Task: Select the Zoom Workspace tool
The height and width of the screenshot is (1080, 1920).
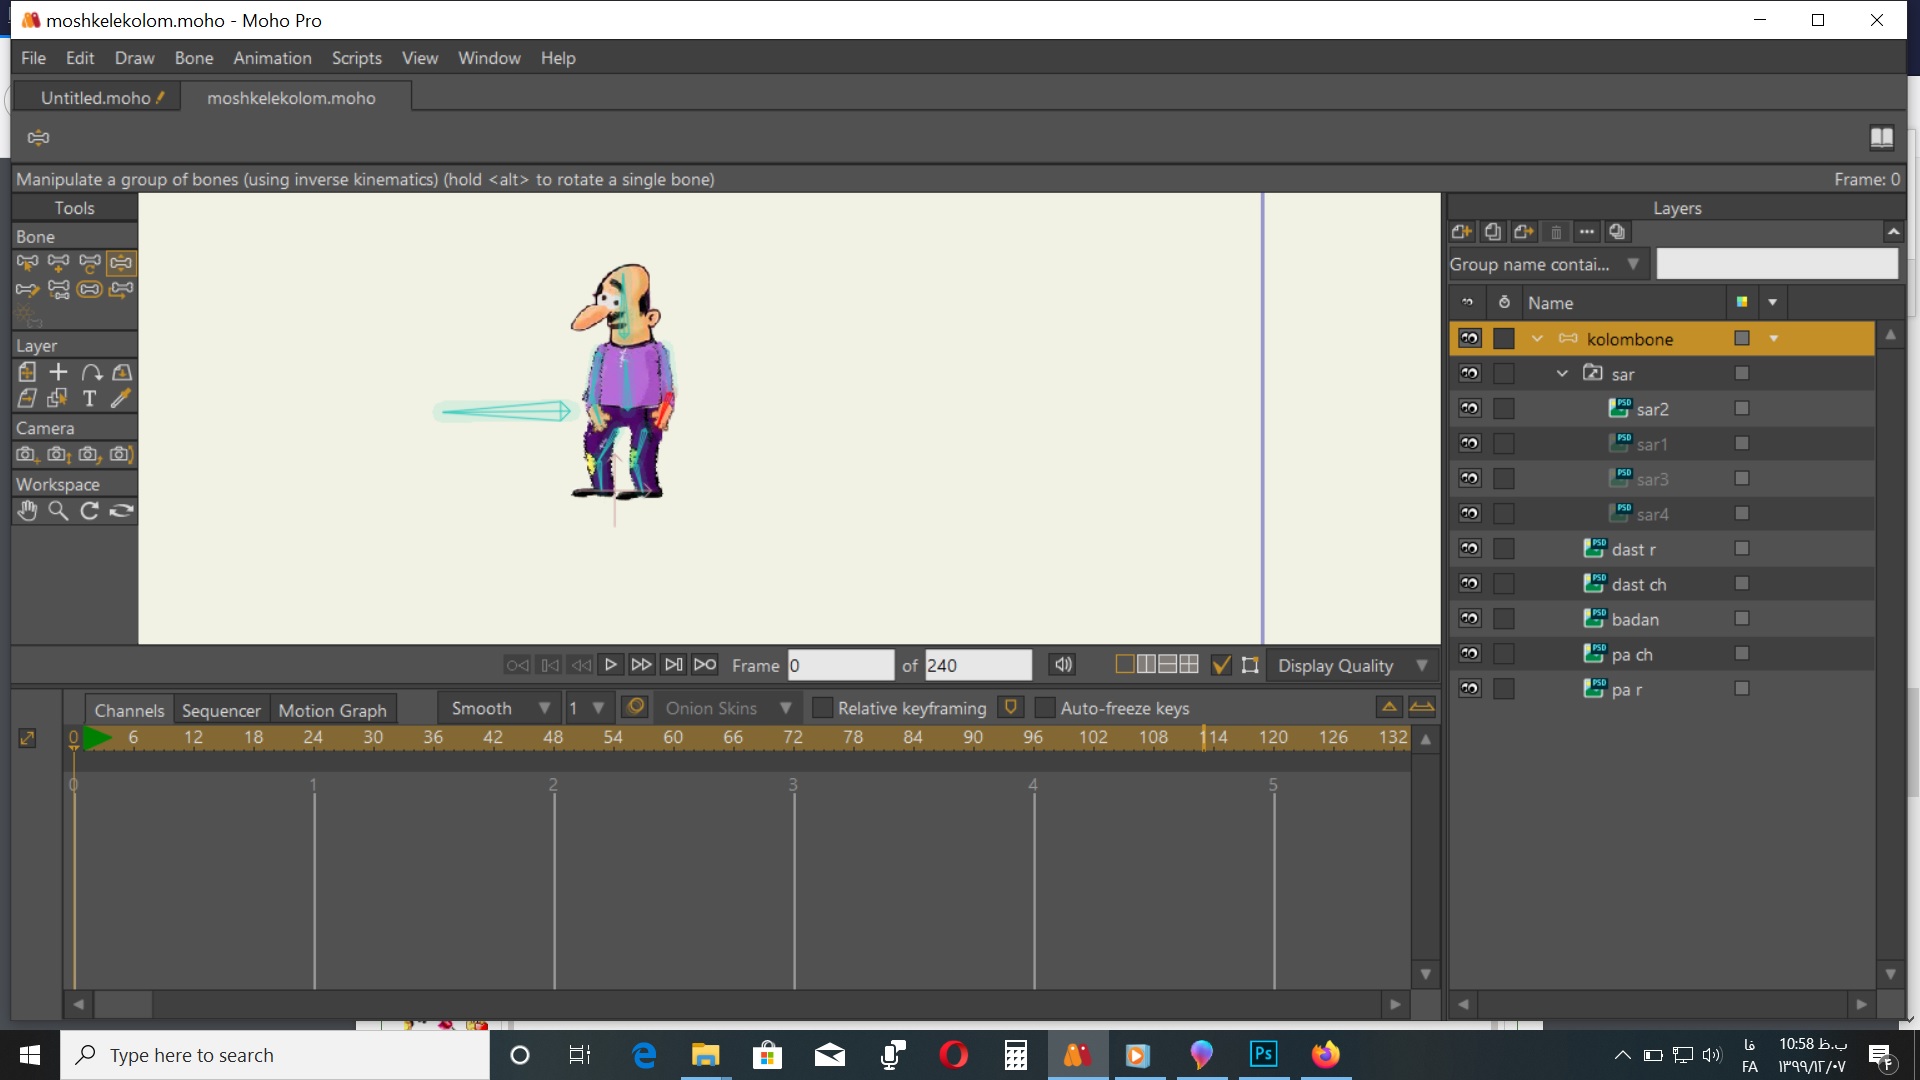Action: click(58, 510)
